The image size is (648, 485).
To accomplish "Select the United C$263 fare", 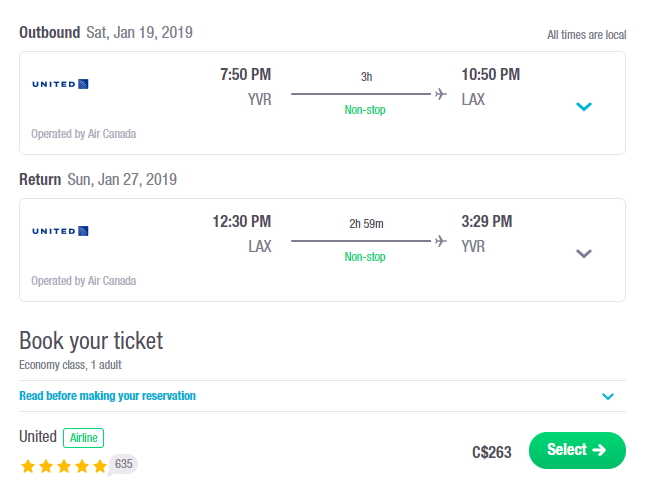I will (577, 450).
